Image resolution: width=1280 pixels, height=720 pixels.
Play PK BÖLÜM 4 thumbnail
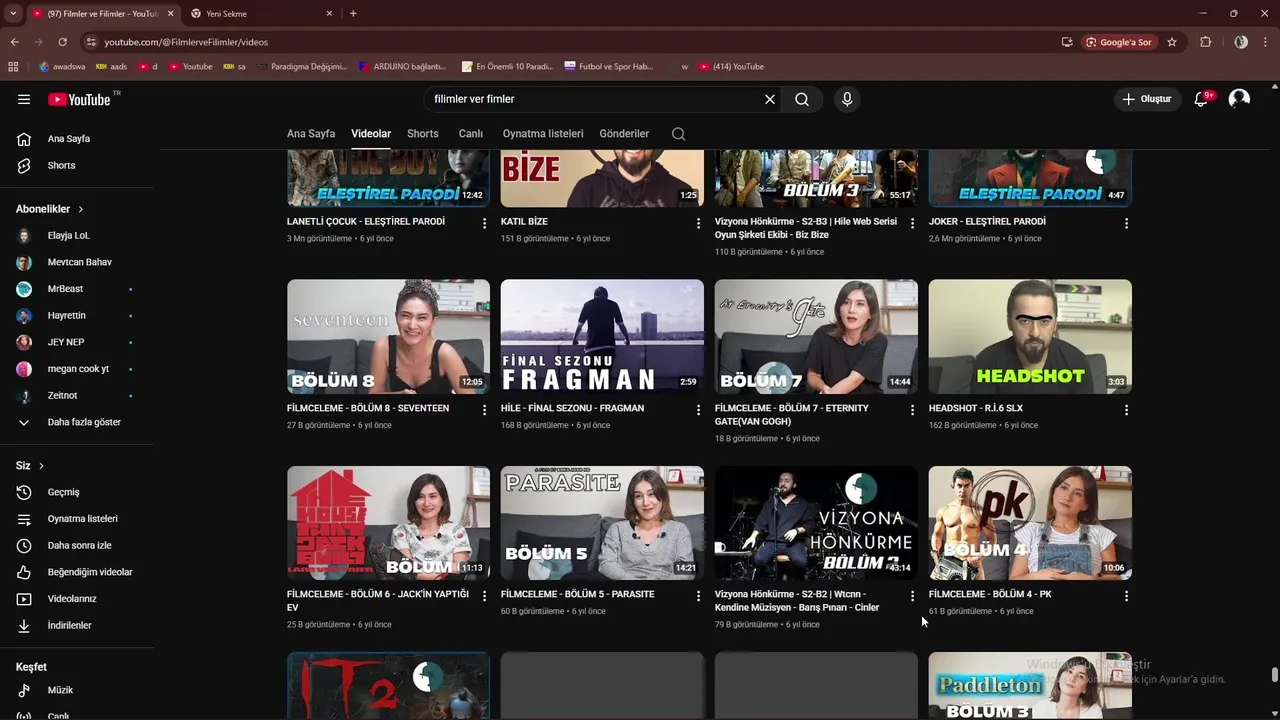1030,523
